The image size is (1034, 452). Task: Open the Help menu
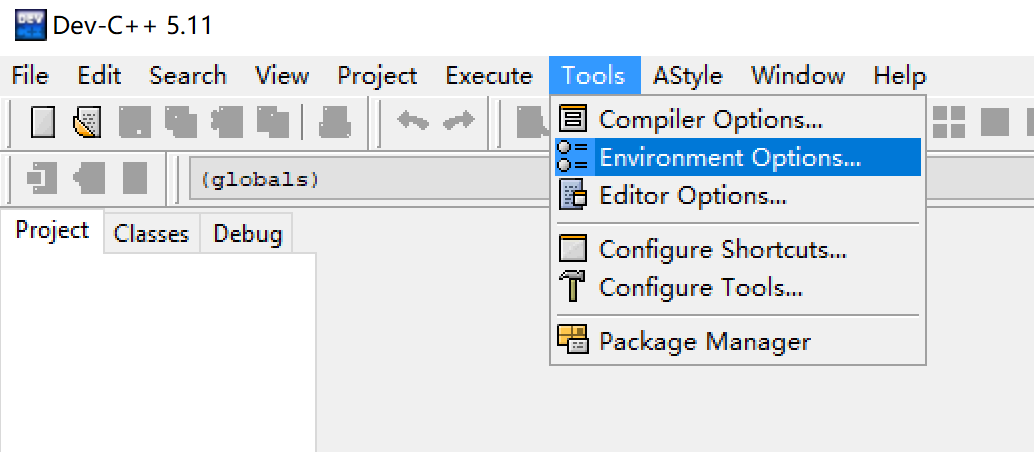[900, 75]
